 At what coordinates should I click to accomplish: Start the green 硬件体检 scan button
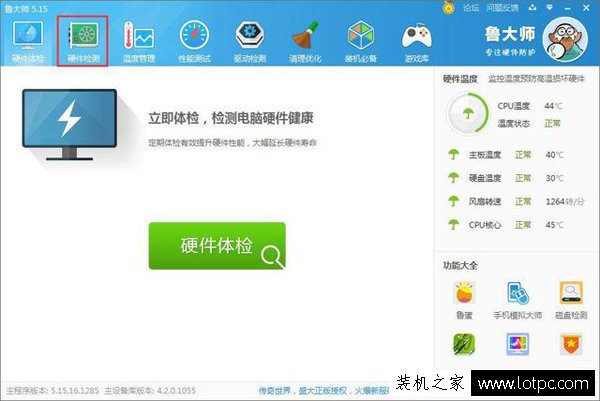click(x=217, y=246)
